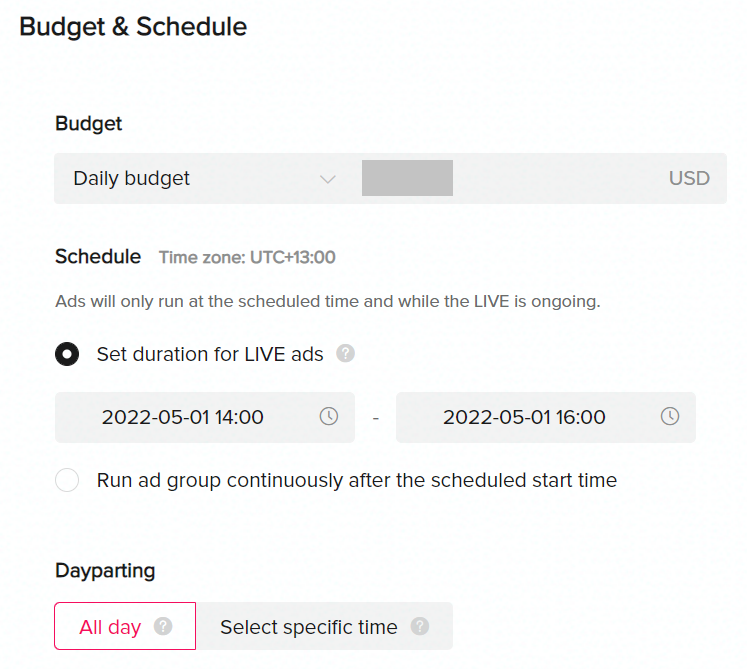Click the Dayparting section label

105,571
